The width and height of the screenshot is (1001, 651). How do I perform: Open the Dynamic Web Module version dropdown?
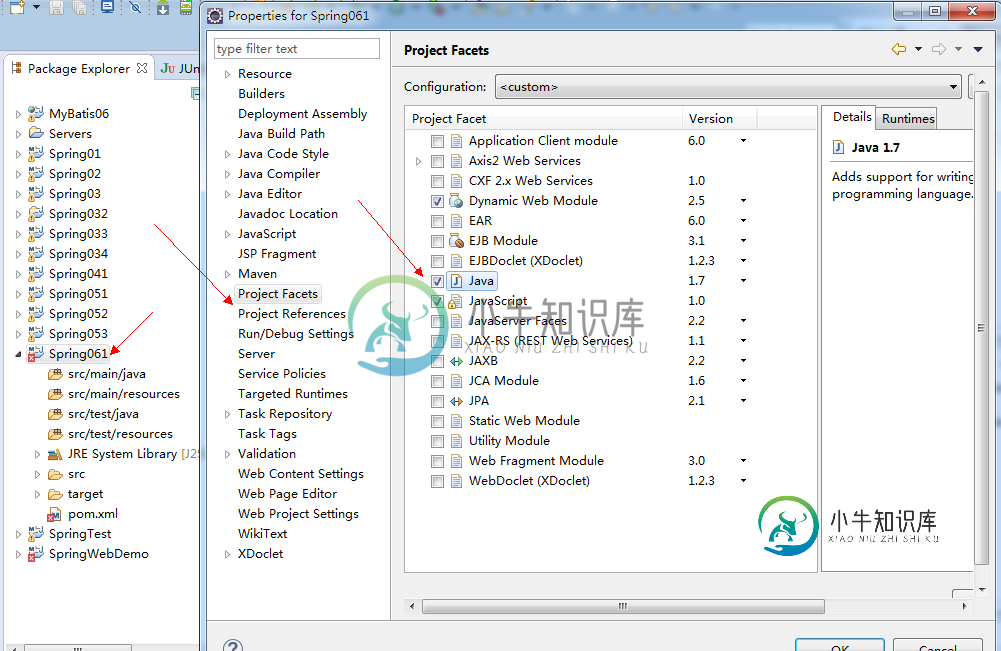pos(743,201)
